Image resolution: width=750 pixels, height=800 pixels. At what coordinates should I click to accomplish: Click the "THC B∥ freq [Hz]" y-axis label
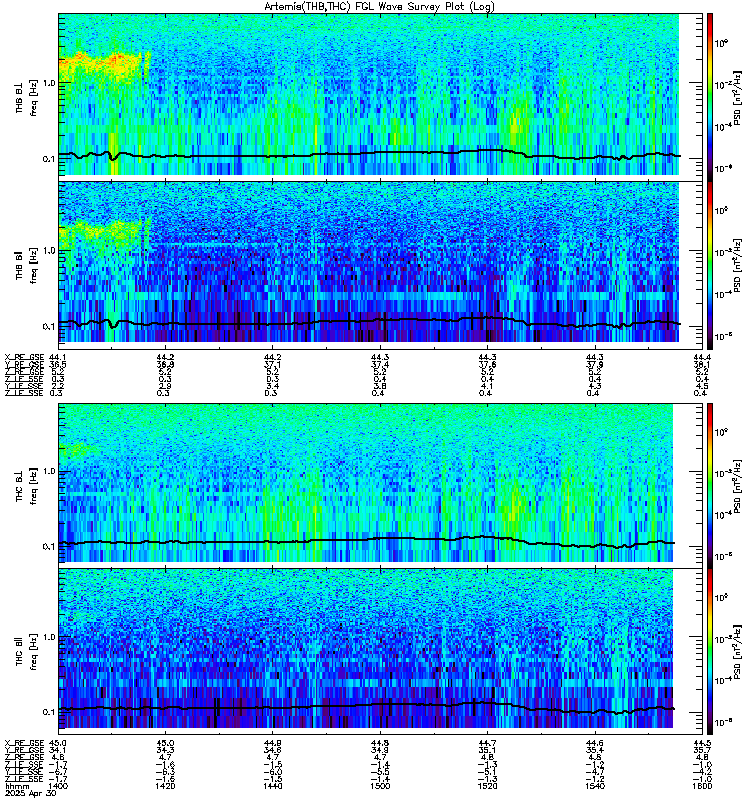coord(26,652)
